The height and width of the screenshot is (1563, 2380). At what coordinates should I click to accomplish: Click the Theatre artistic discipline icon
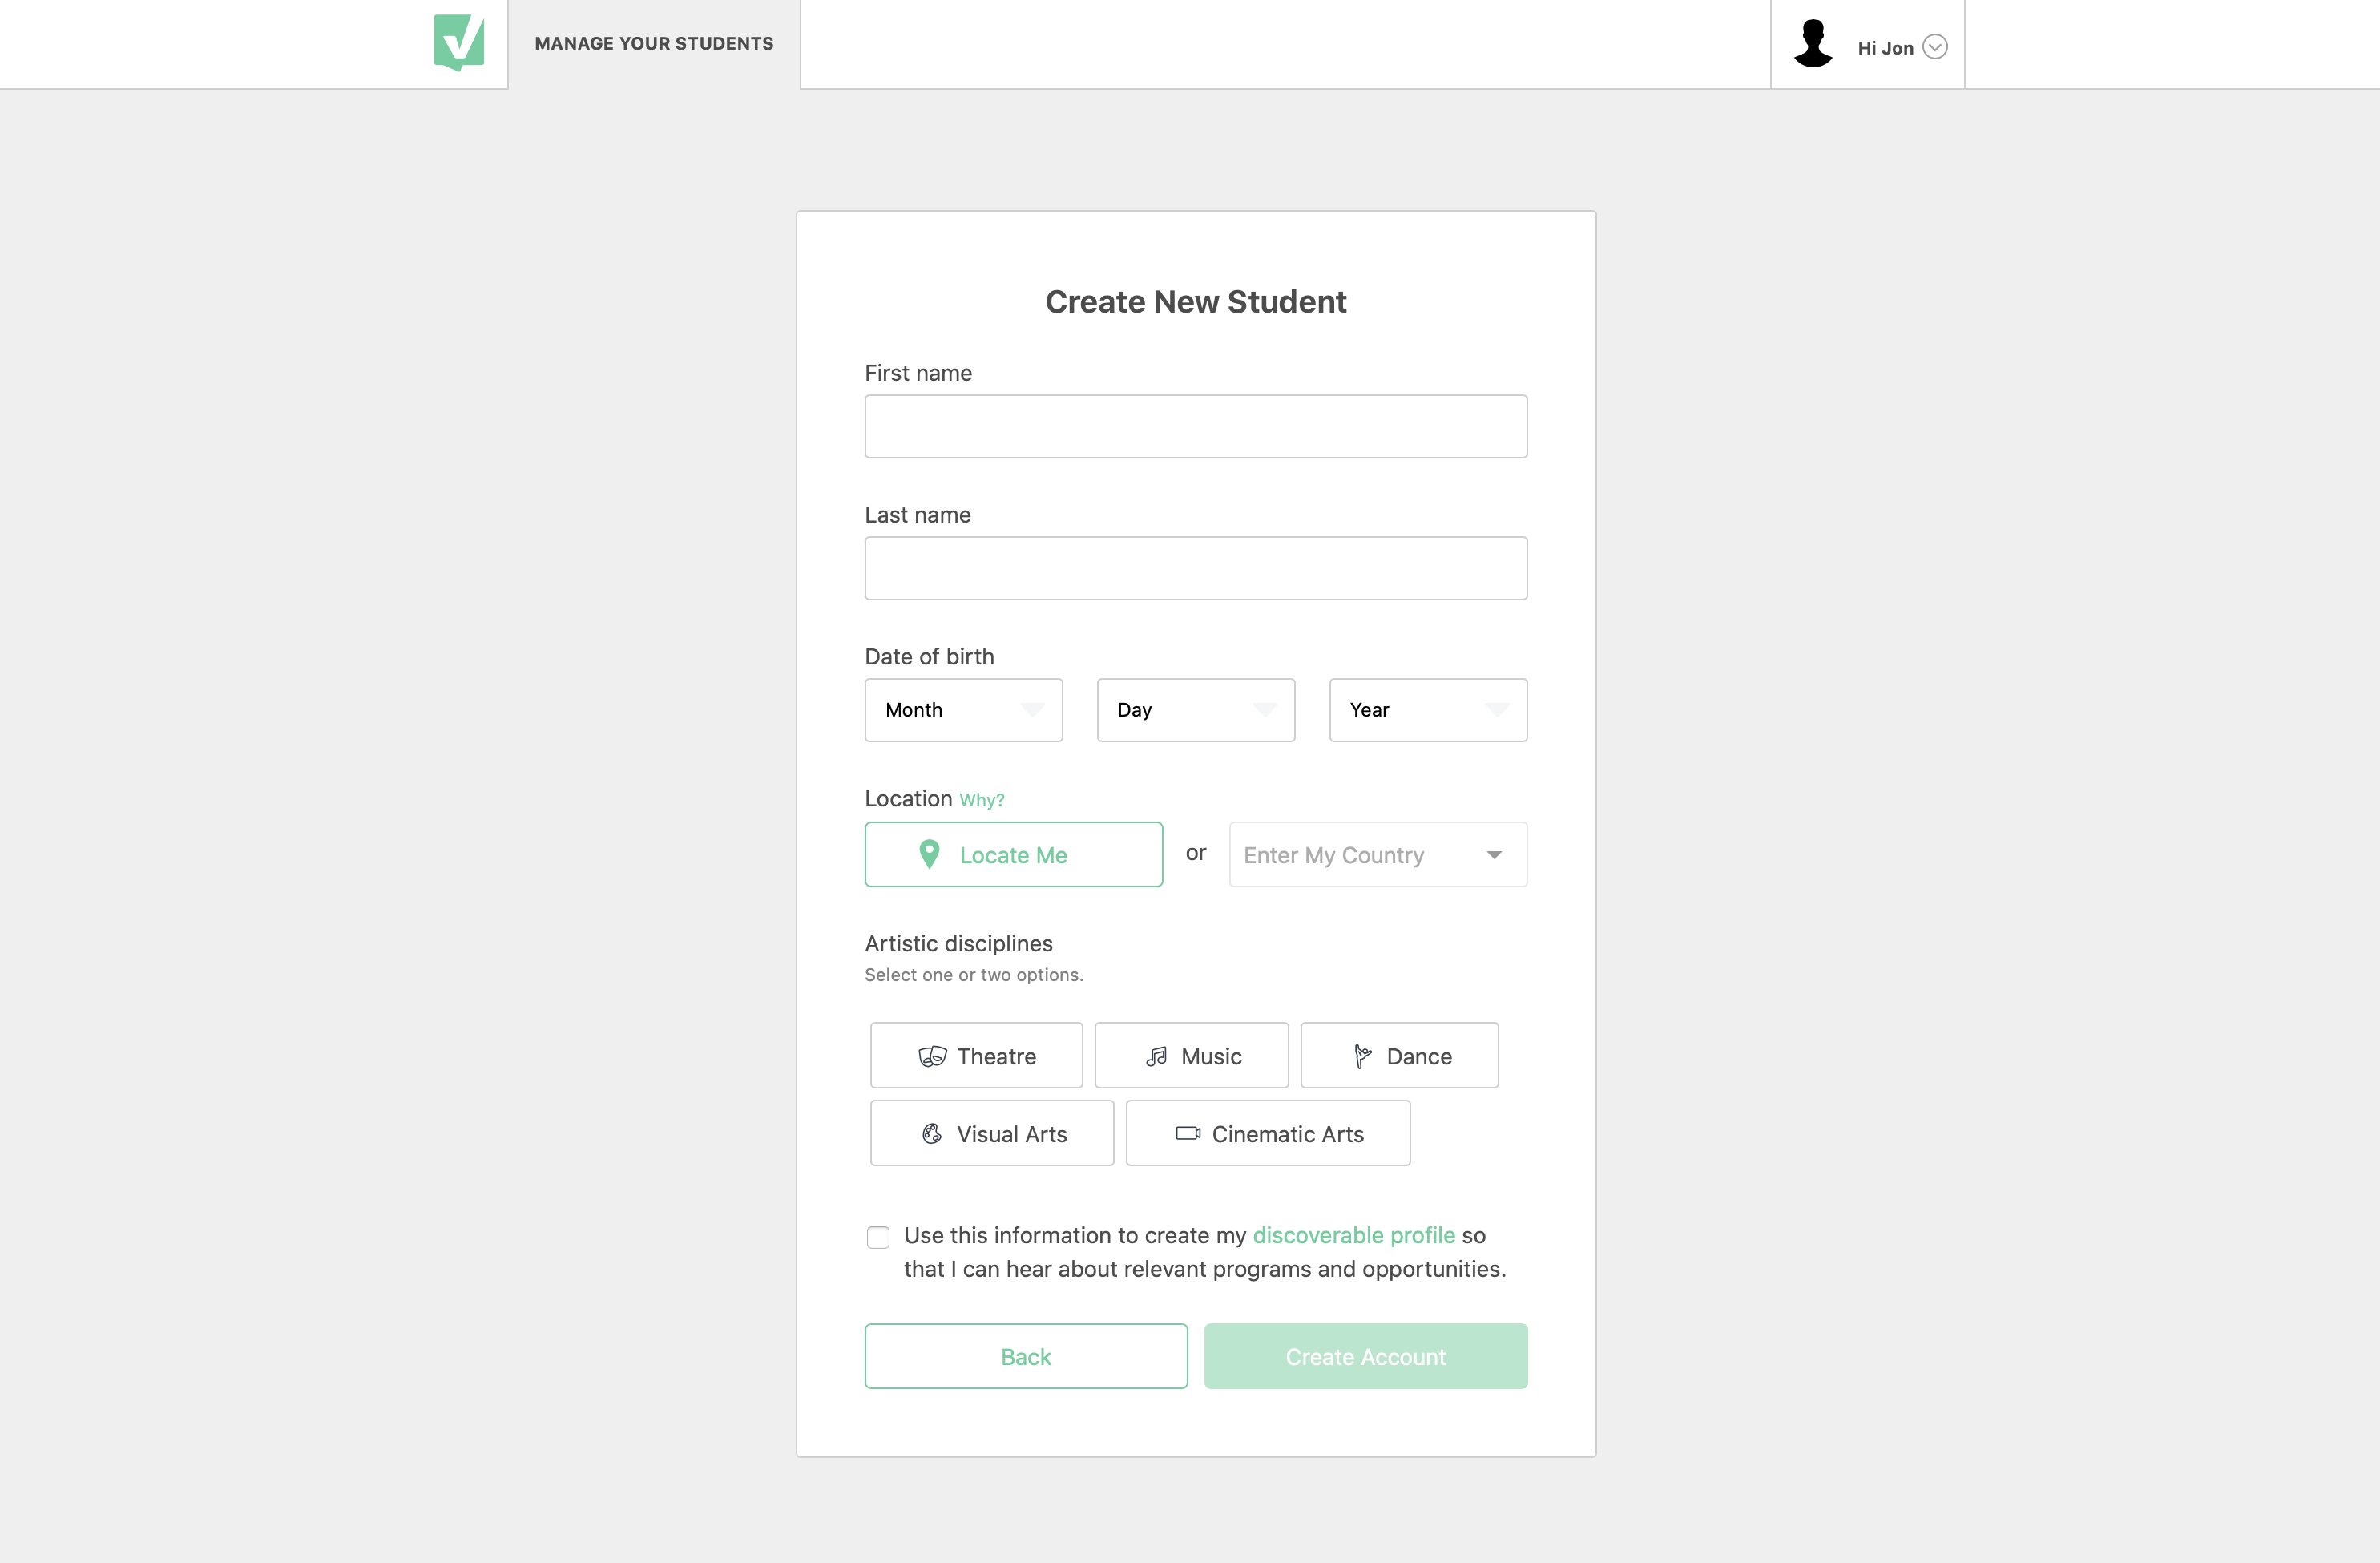point(931,1056)
